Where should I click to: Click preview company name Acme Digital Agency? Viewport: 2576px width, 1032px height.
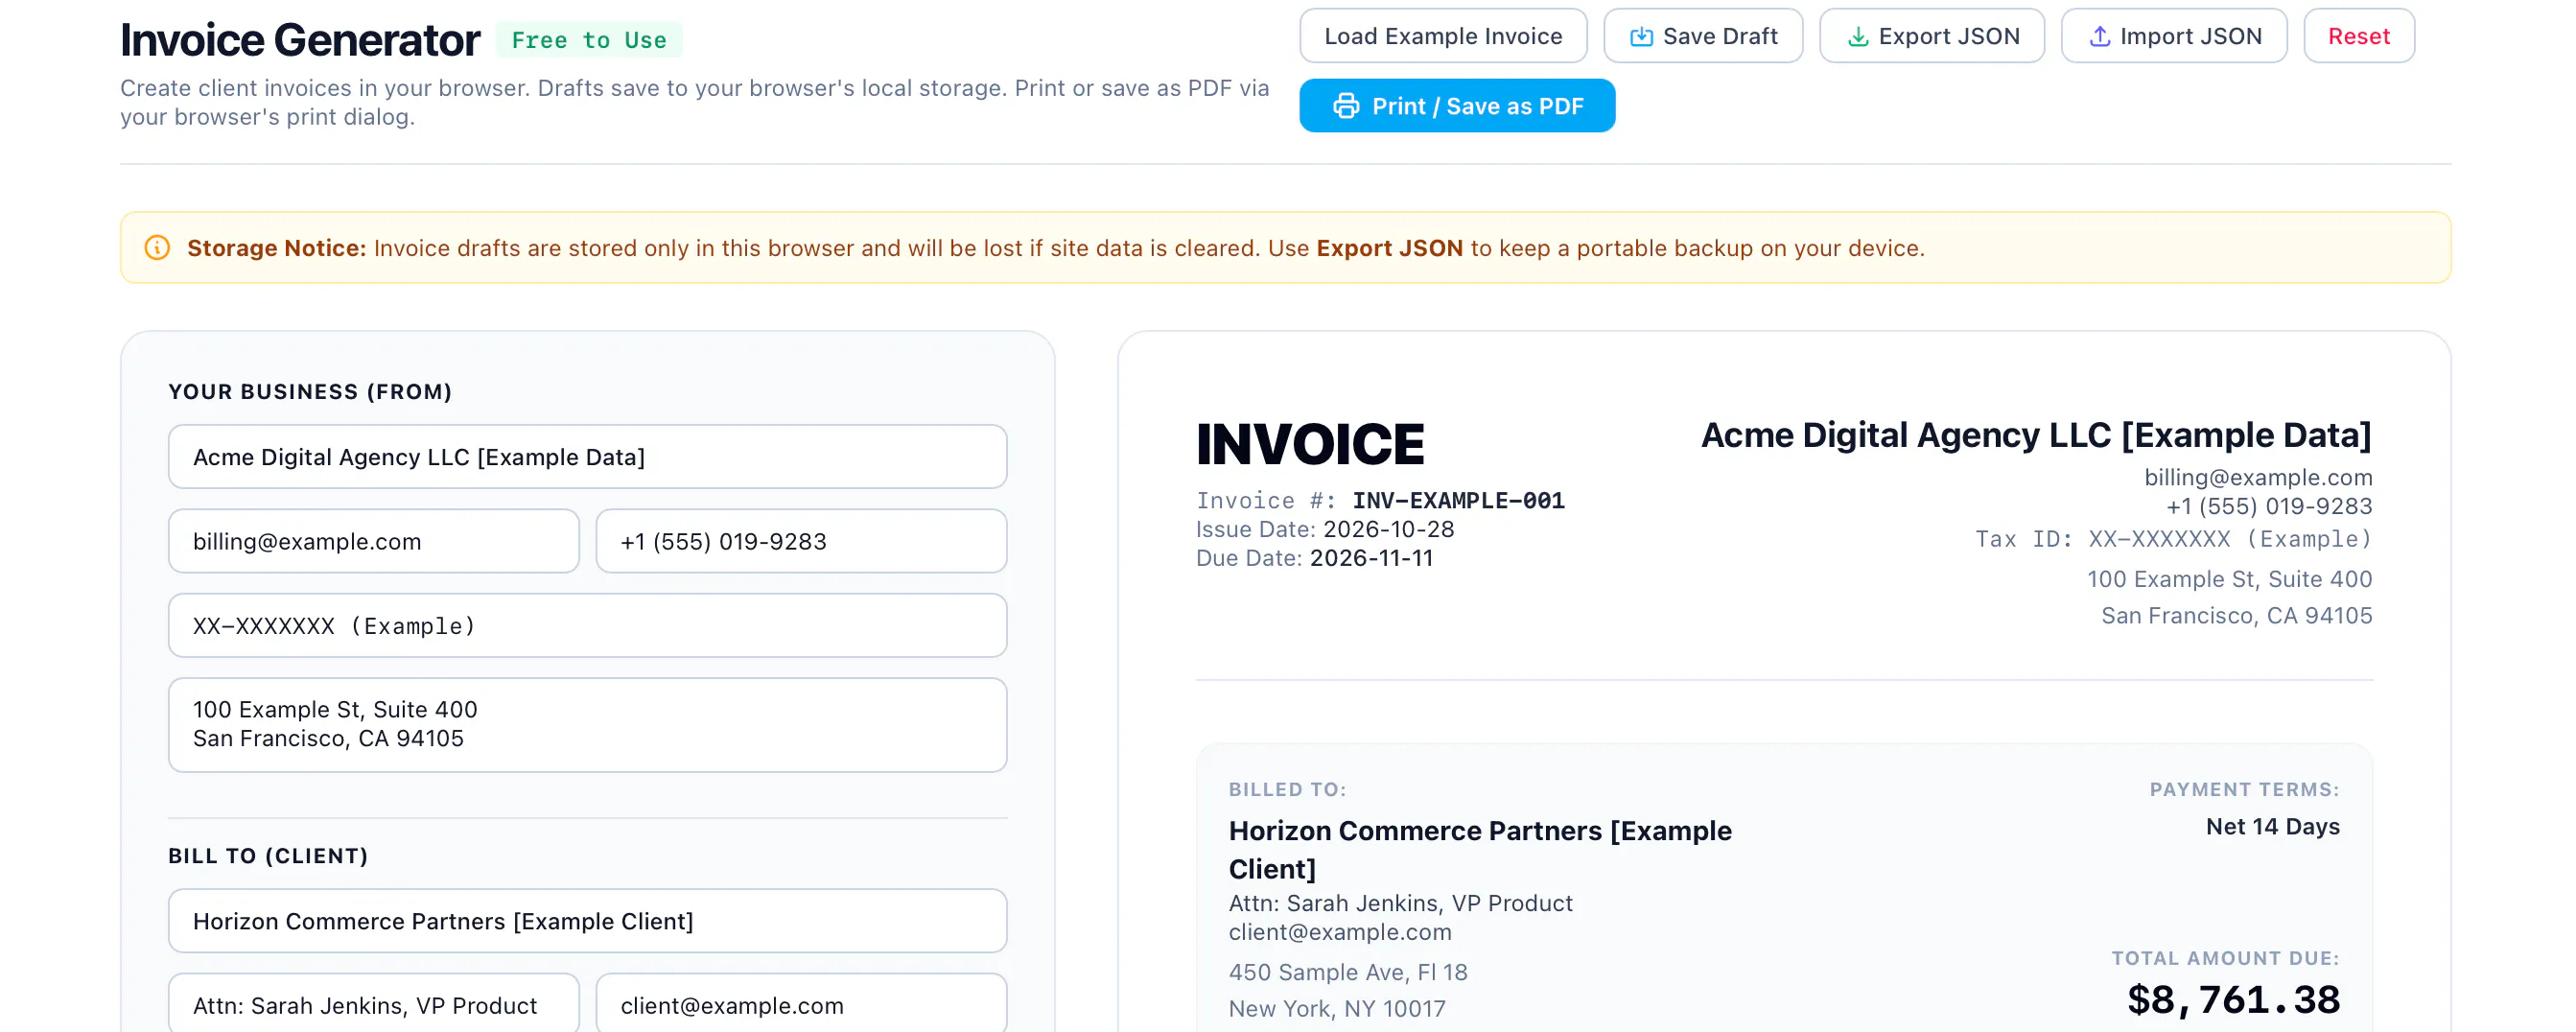tap(2036, 435)
